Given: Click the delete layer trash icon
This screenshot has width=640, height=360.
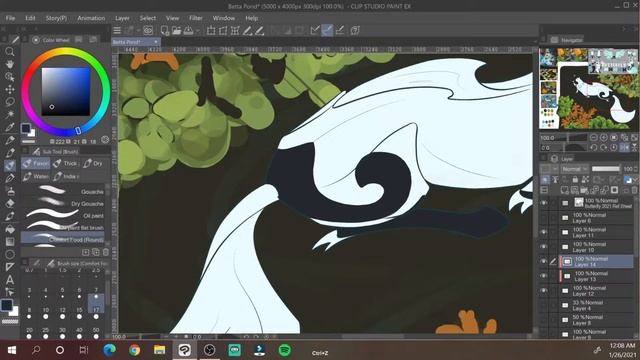Looking at the screenshot, I should (635, 190).
